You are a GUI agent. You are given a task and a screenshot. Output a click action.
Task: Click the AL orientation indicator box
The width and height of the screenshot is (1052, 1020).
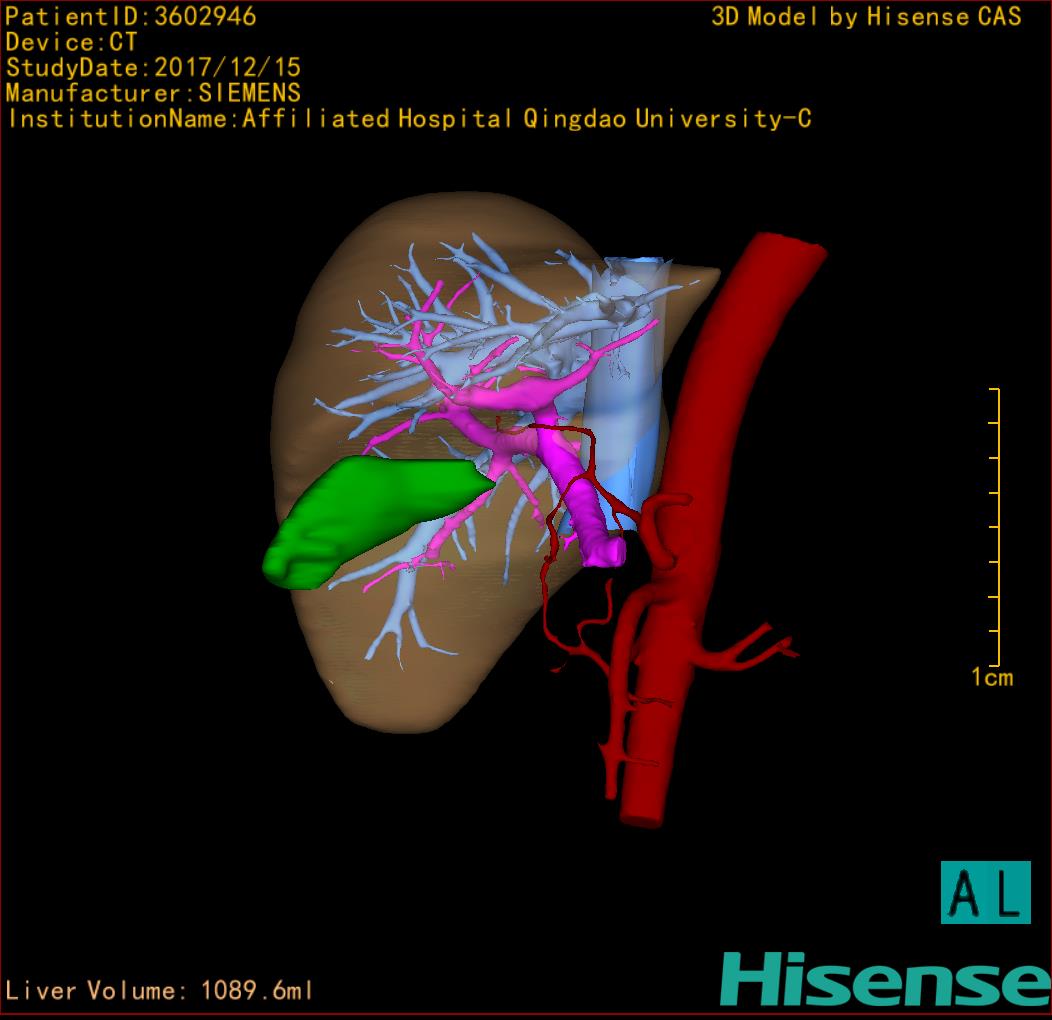pyautogui.click(x=985, y=892)
